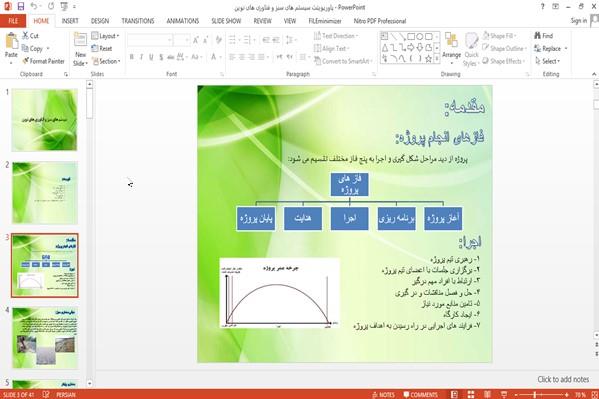
Task: Open ribbon display options
Action: tap(555, 6)
